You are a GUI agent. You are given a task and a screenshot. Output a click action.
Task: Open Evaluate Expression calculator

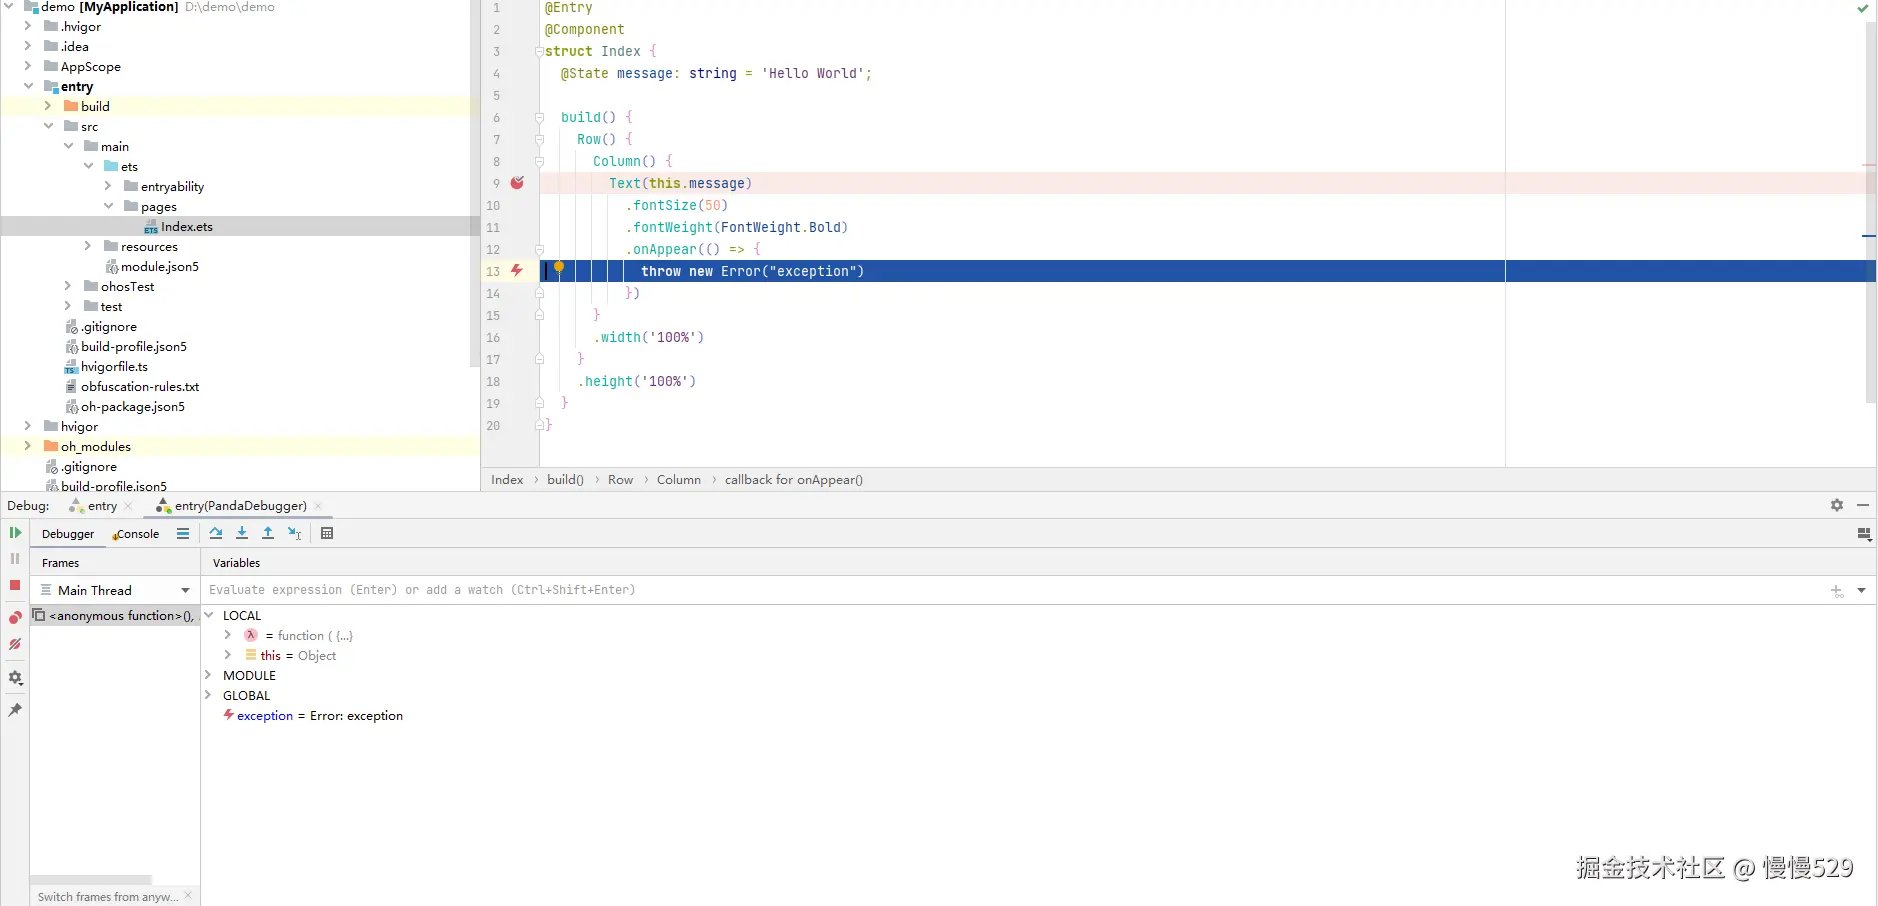coord(327,534)
